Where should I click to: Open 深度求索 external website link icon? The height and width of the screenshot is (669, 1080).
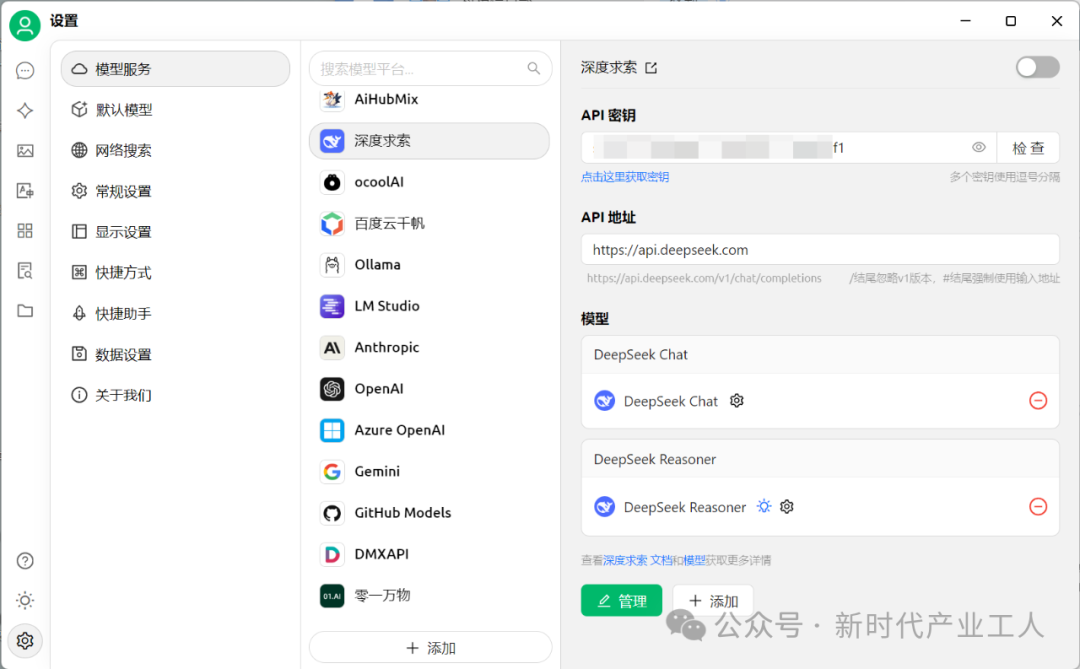pos(651,68)
